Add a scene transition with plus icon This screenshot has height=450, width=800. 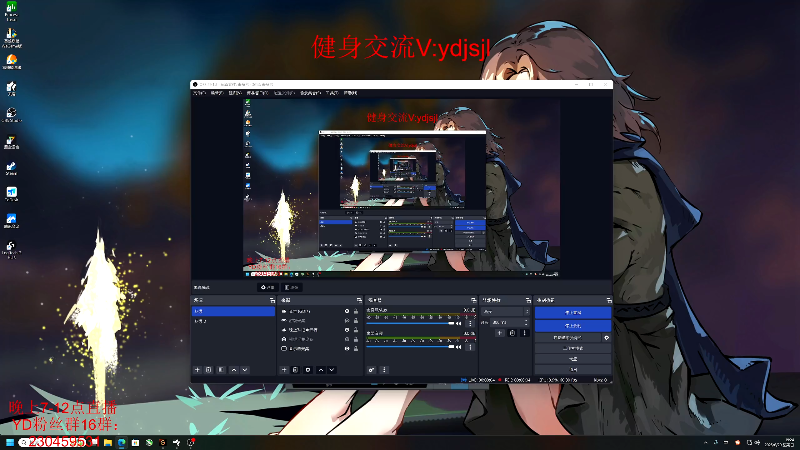click(499, 333)
